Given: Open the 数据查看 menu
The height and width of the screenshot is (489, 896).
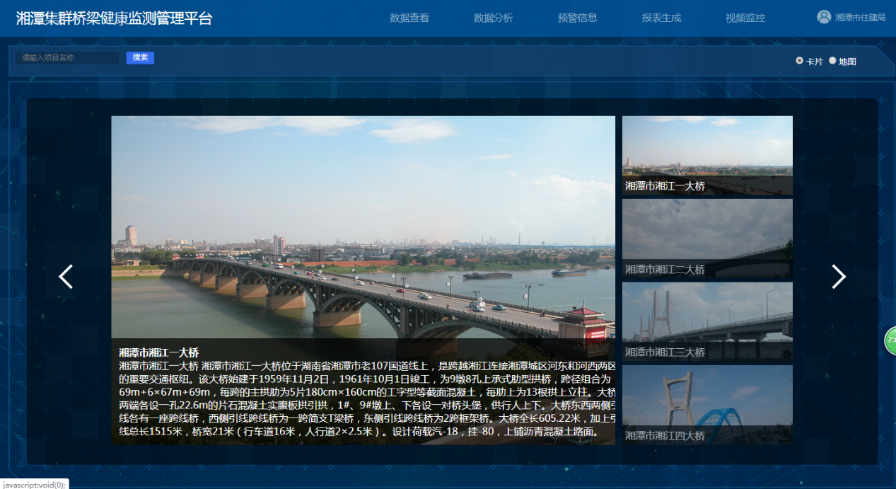Looking at the screenshot, I should 409,18.
